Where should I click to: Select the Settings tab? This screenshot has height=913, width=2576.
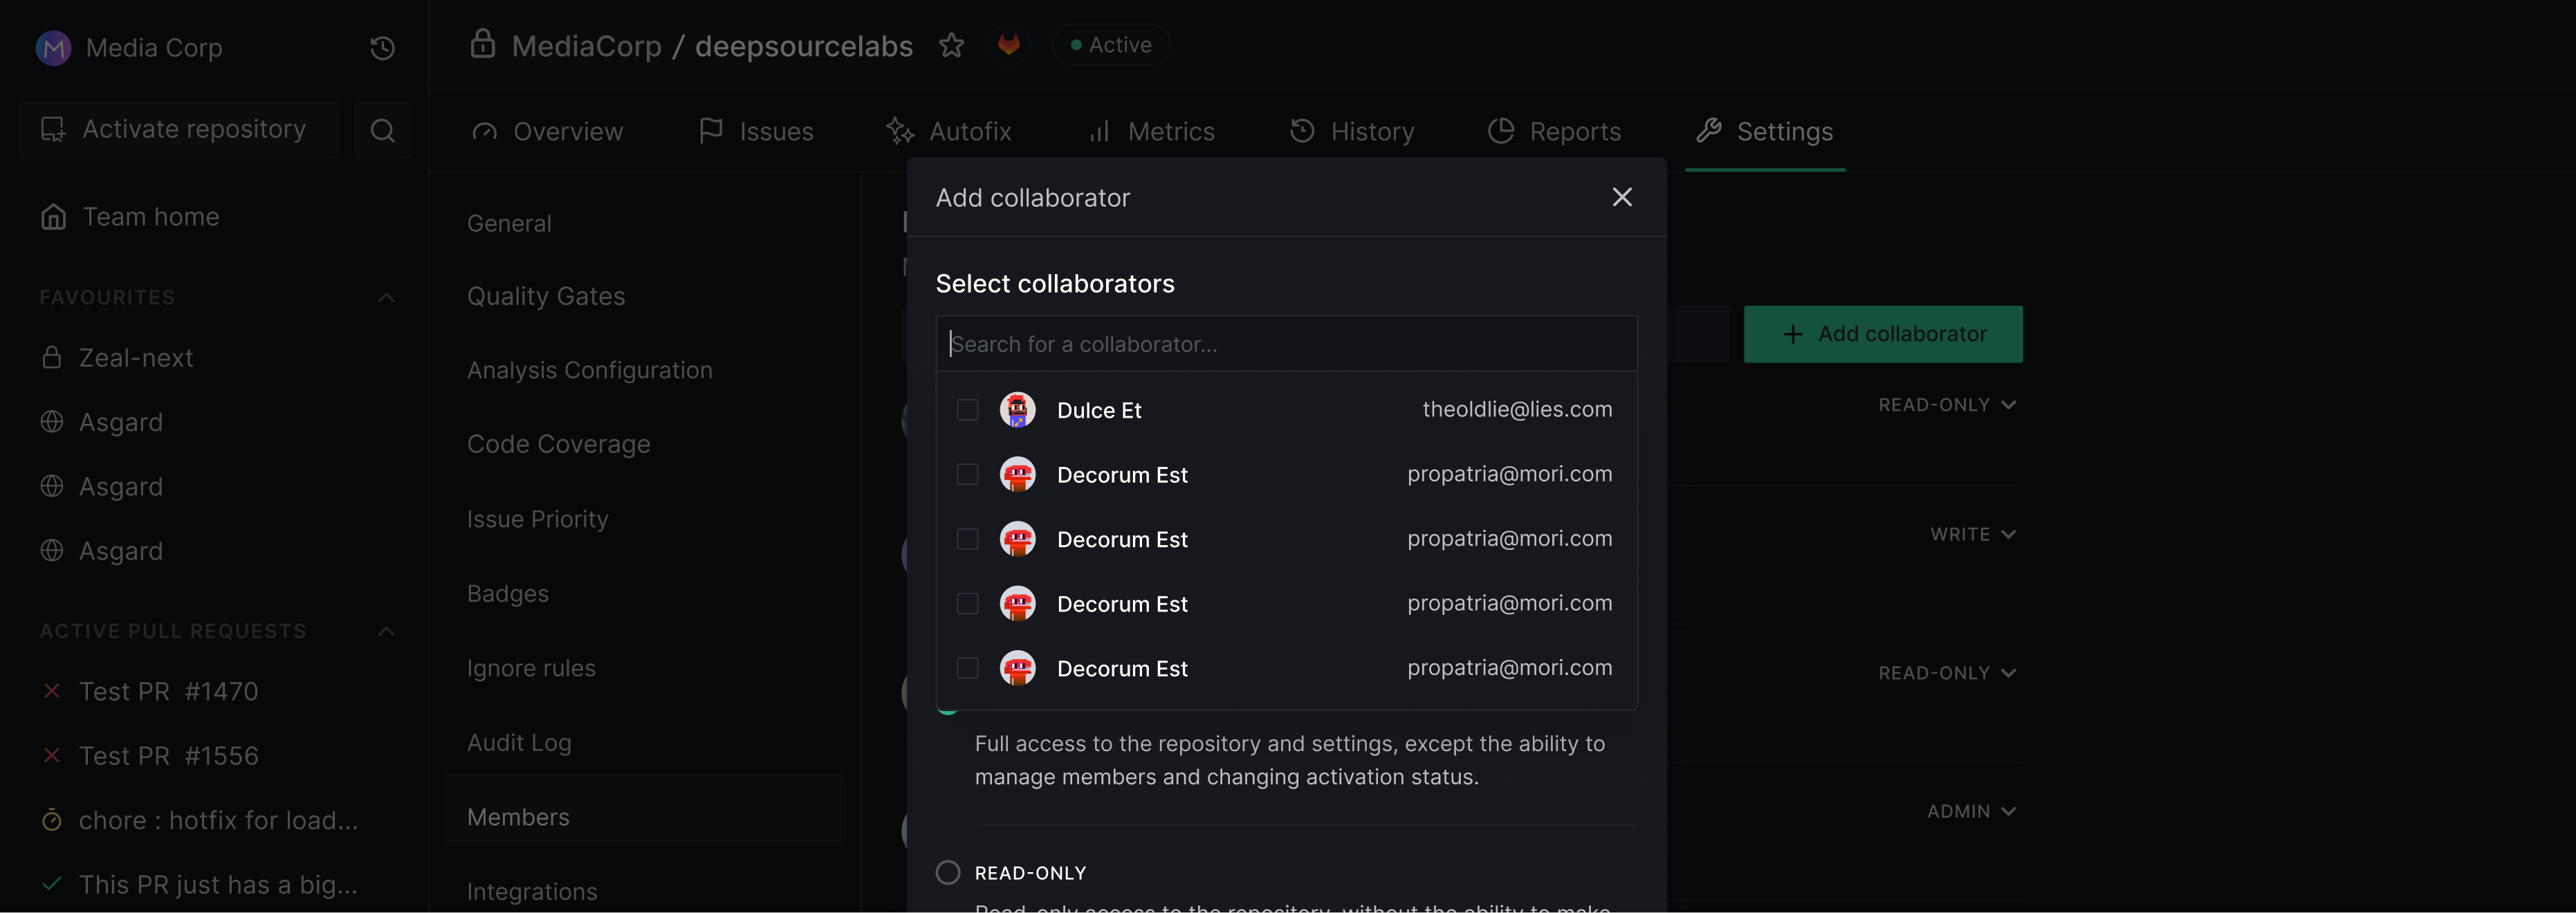tap(1765, 131)
